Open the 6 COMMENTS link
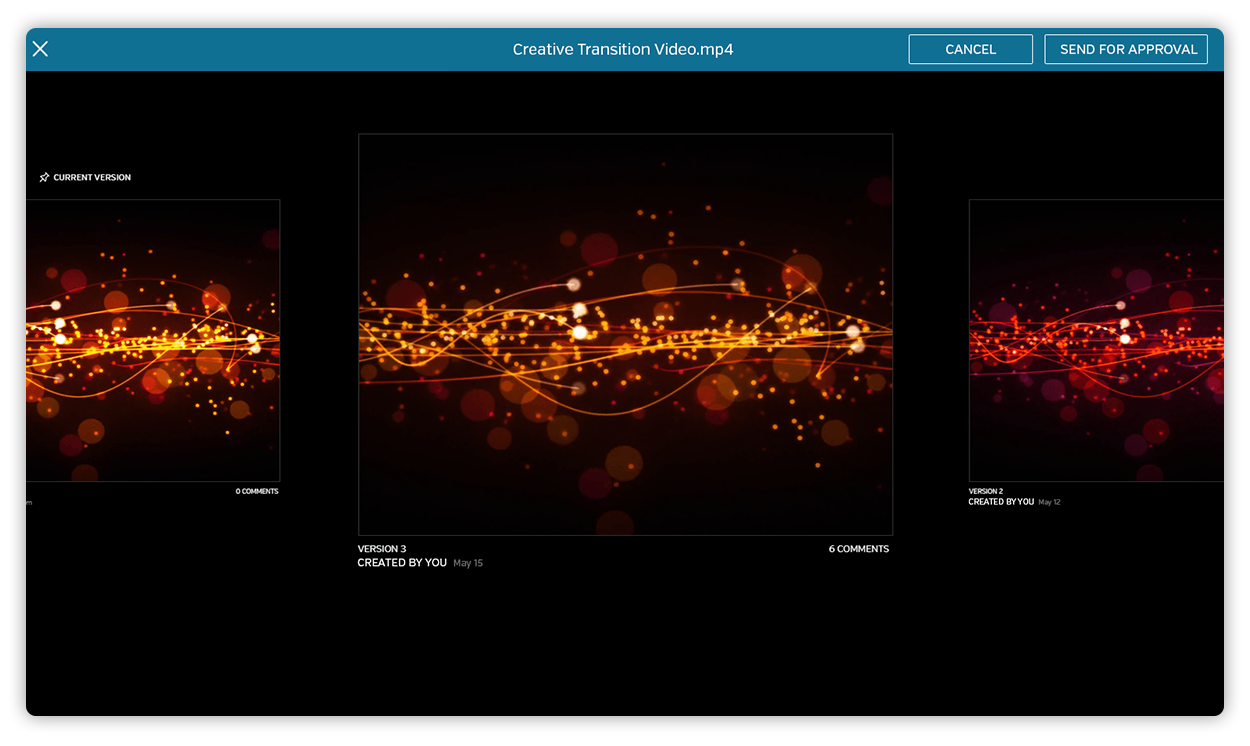Image resolution: width=1250 pixels, height=746 pixels. [858, 549]
